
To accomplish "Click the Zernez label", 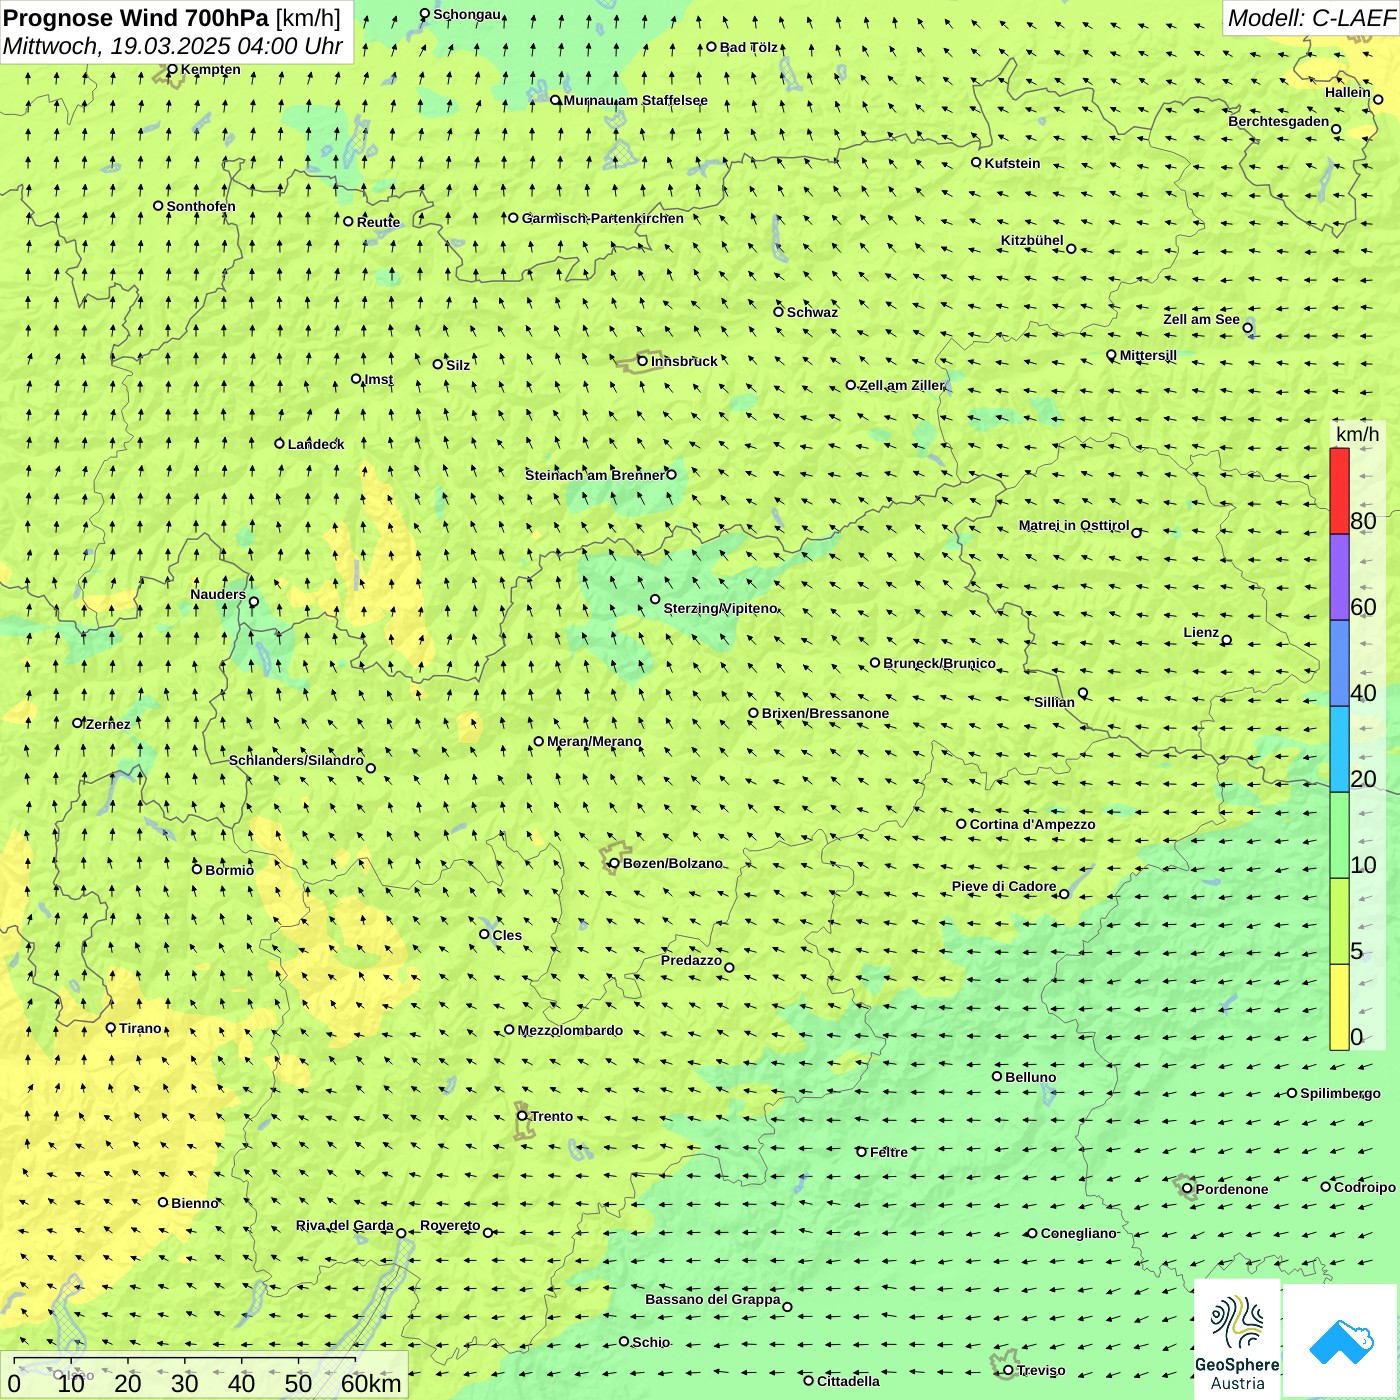I will coord(107,724).
